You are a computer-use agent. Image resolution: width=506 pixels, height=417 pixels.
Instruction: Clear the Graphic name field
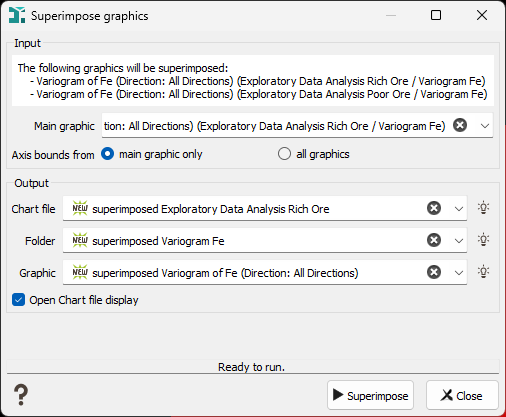click(x=434, y=272)
